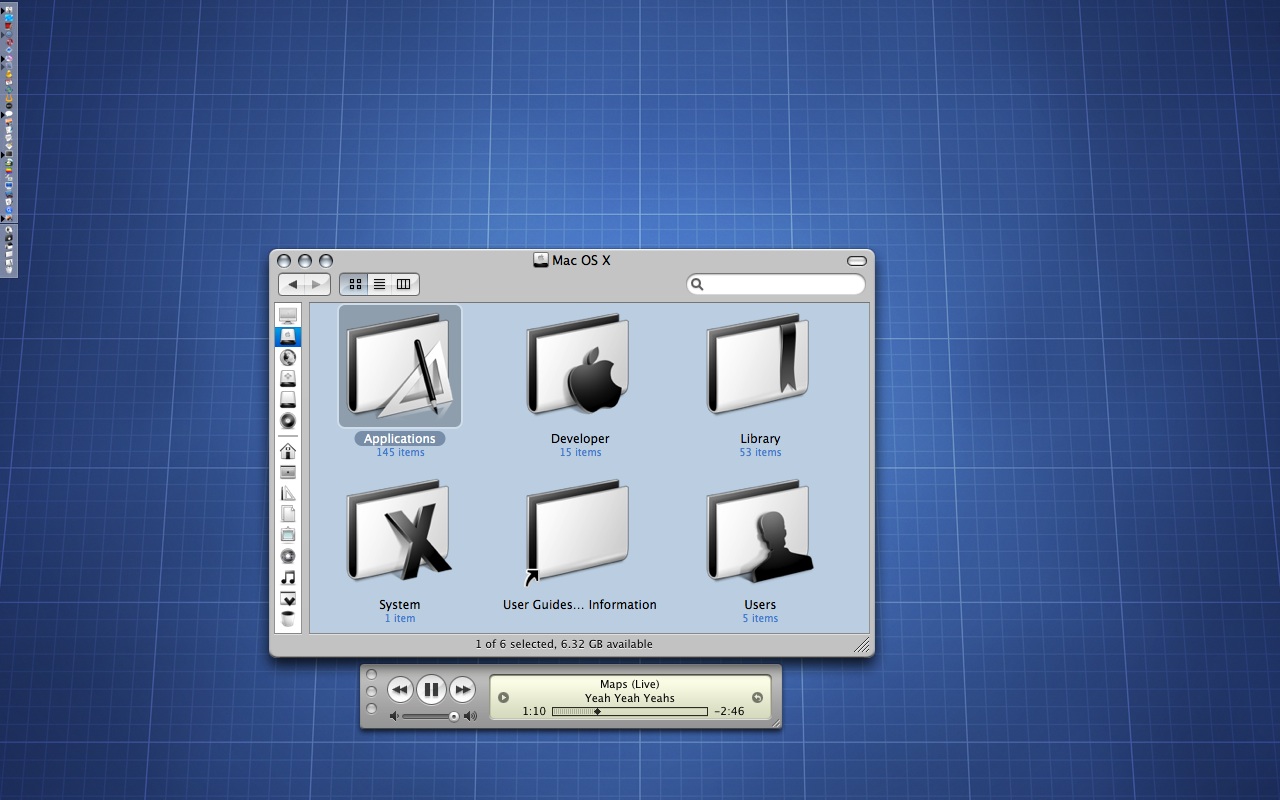Skip to the next track
Screen dimensions: 1280x800
click(x=462, y=689)
